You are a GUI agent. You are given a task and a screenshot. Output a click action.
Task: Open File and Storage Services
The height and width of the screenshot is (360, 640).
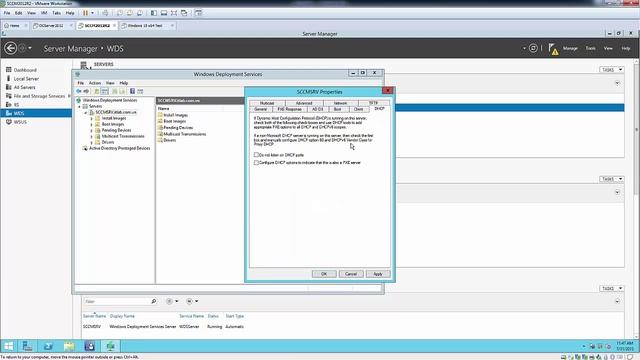39,96
